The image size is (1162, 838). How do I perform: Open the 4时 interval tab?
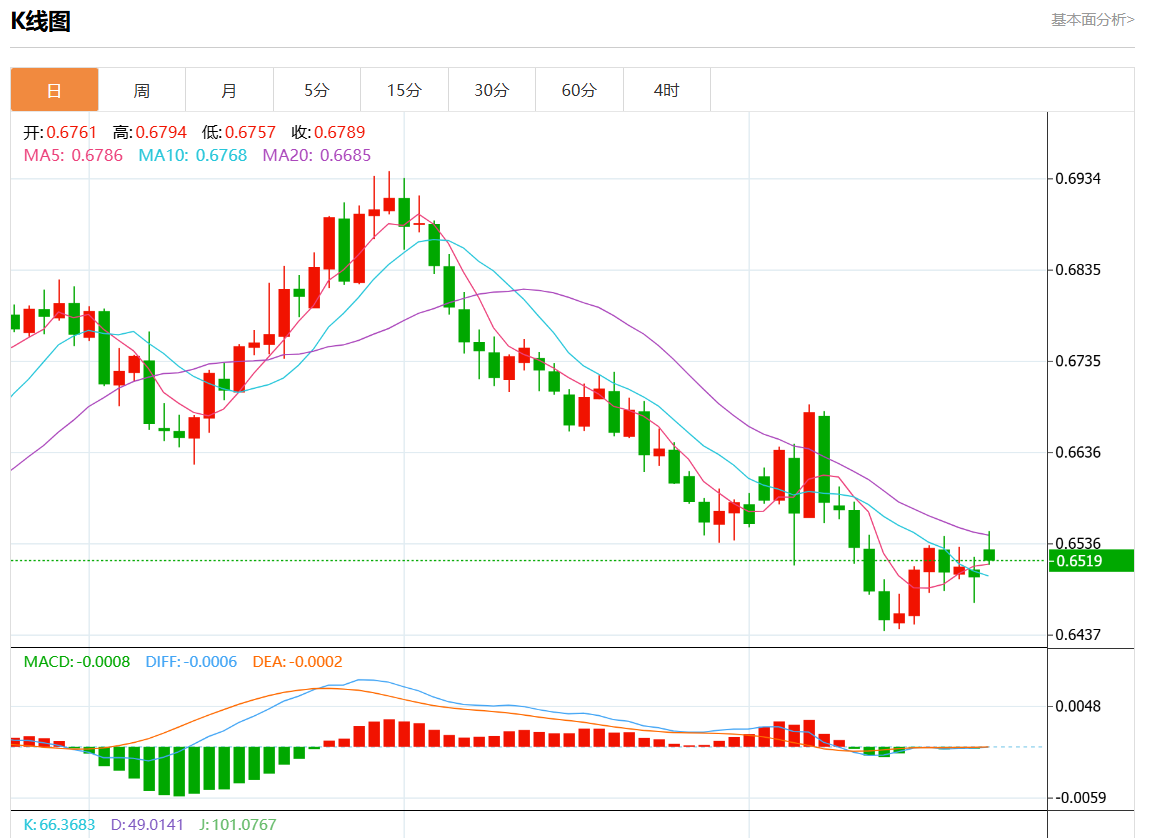(666, 90)
